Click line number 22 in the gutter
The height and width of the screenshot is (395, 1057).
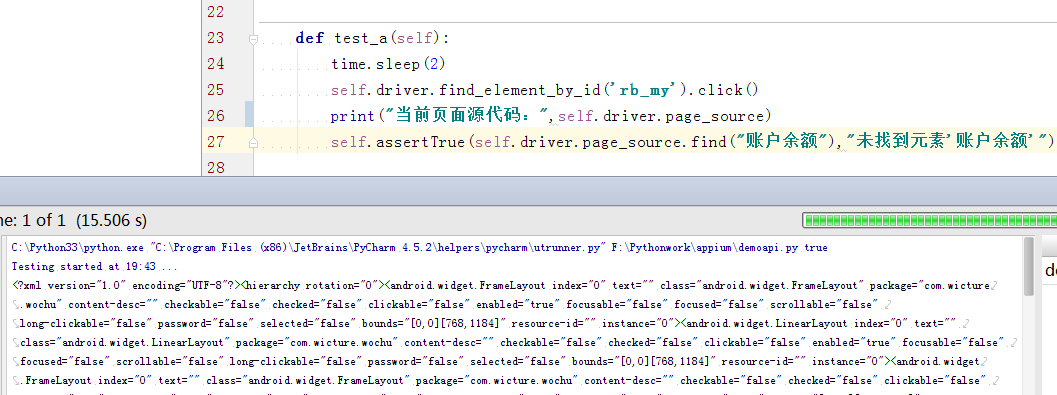(216, 12)
